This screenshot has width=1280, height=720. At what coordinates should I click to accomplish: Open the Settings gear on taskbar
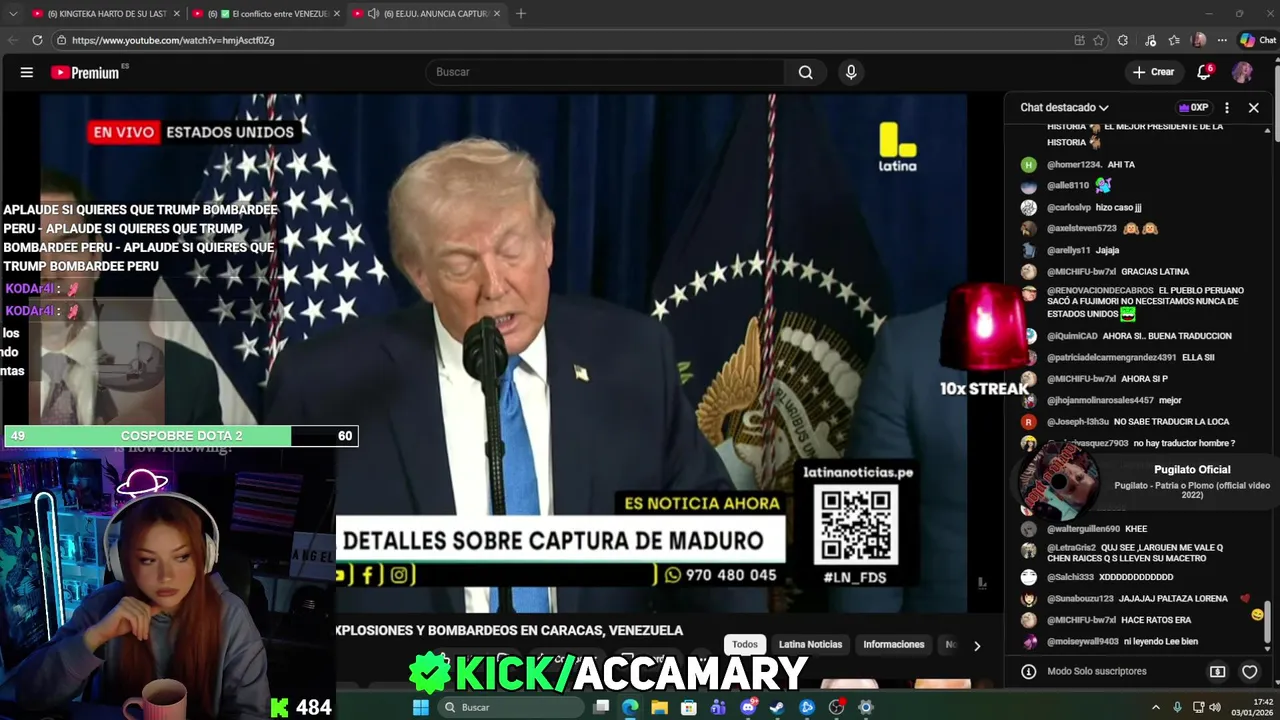(866, 707)
